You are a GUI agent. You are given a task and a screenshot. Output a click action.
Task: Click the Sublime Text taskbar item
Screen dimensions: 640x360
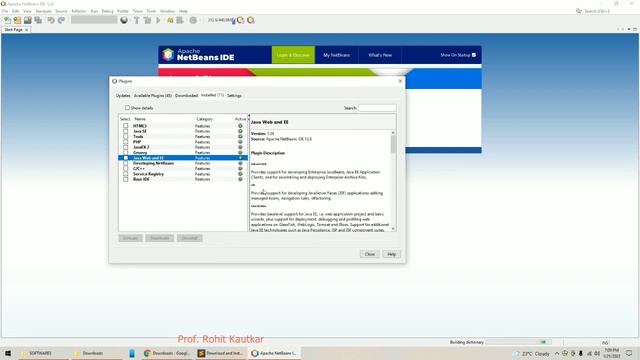coord(220,353)
